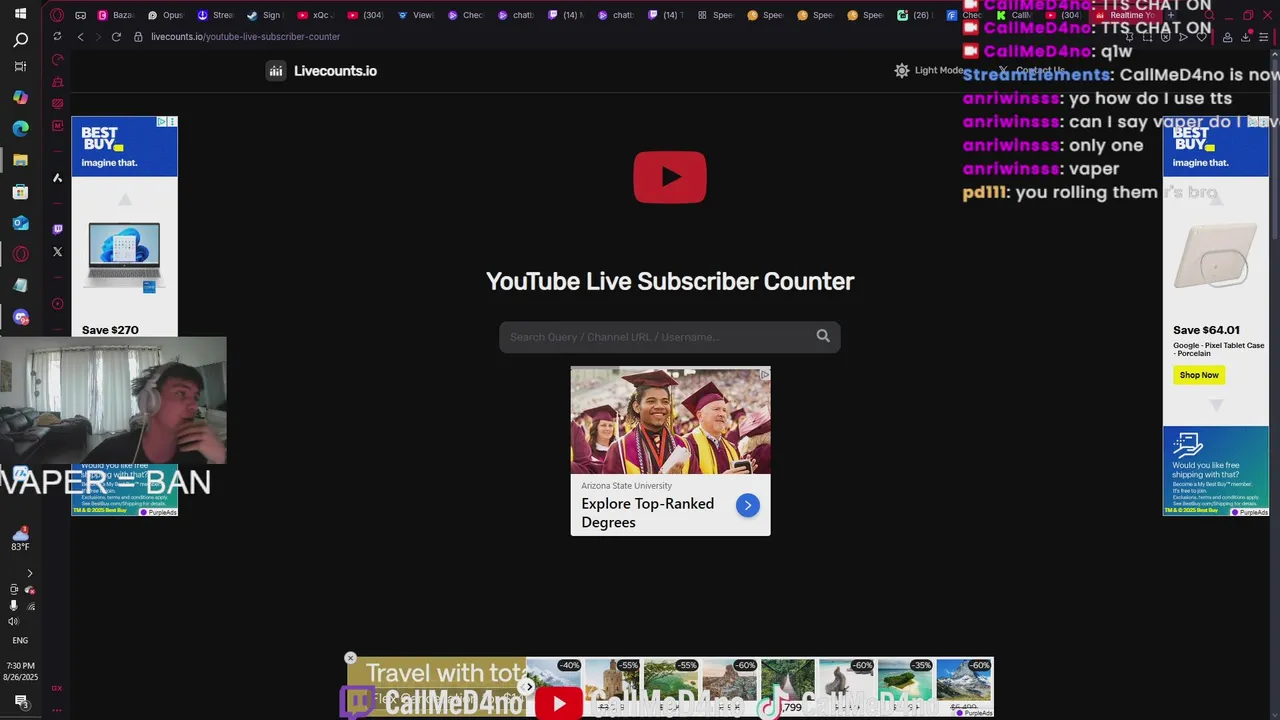Open the profile account icon in toolbar

coord(1227,36)
